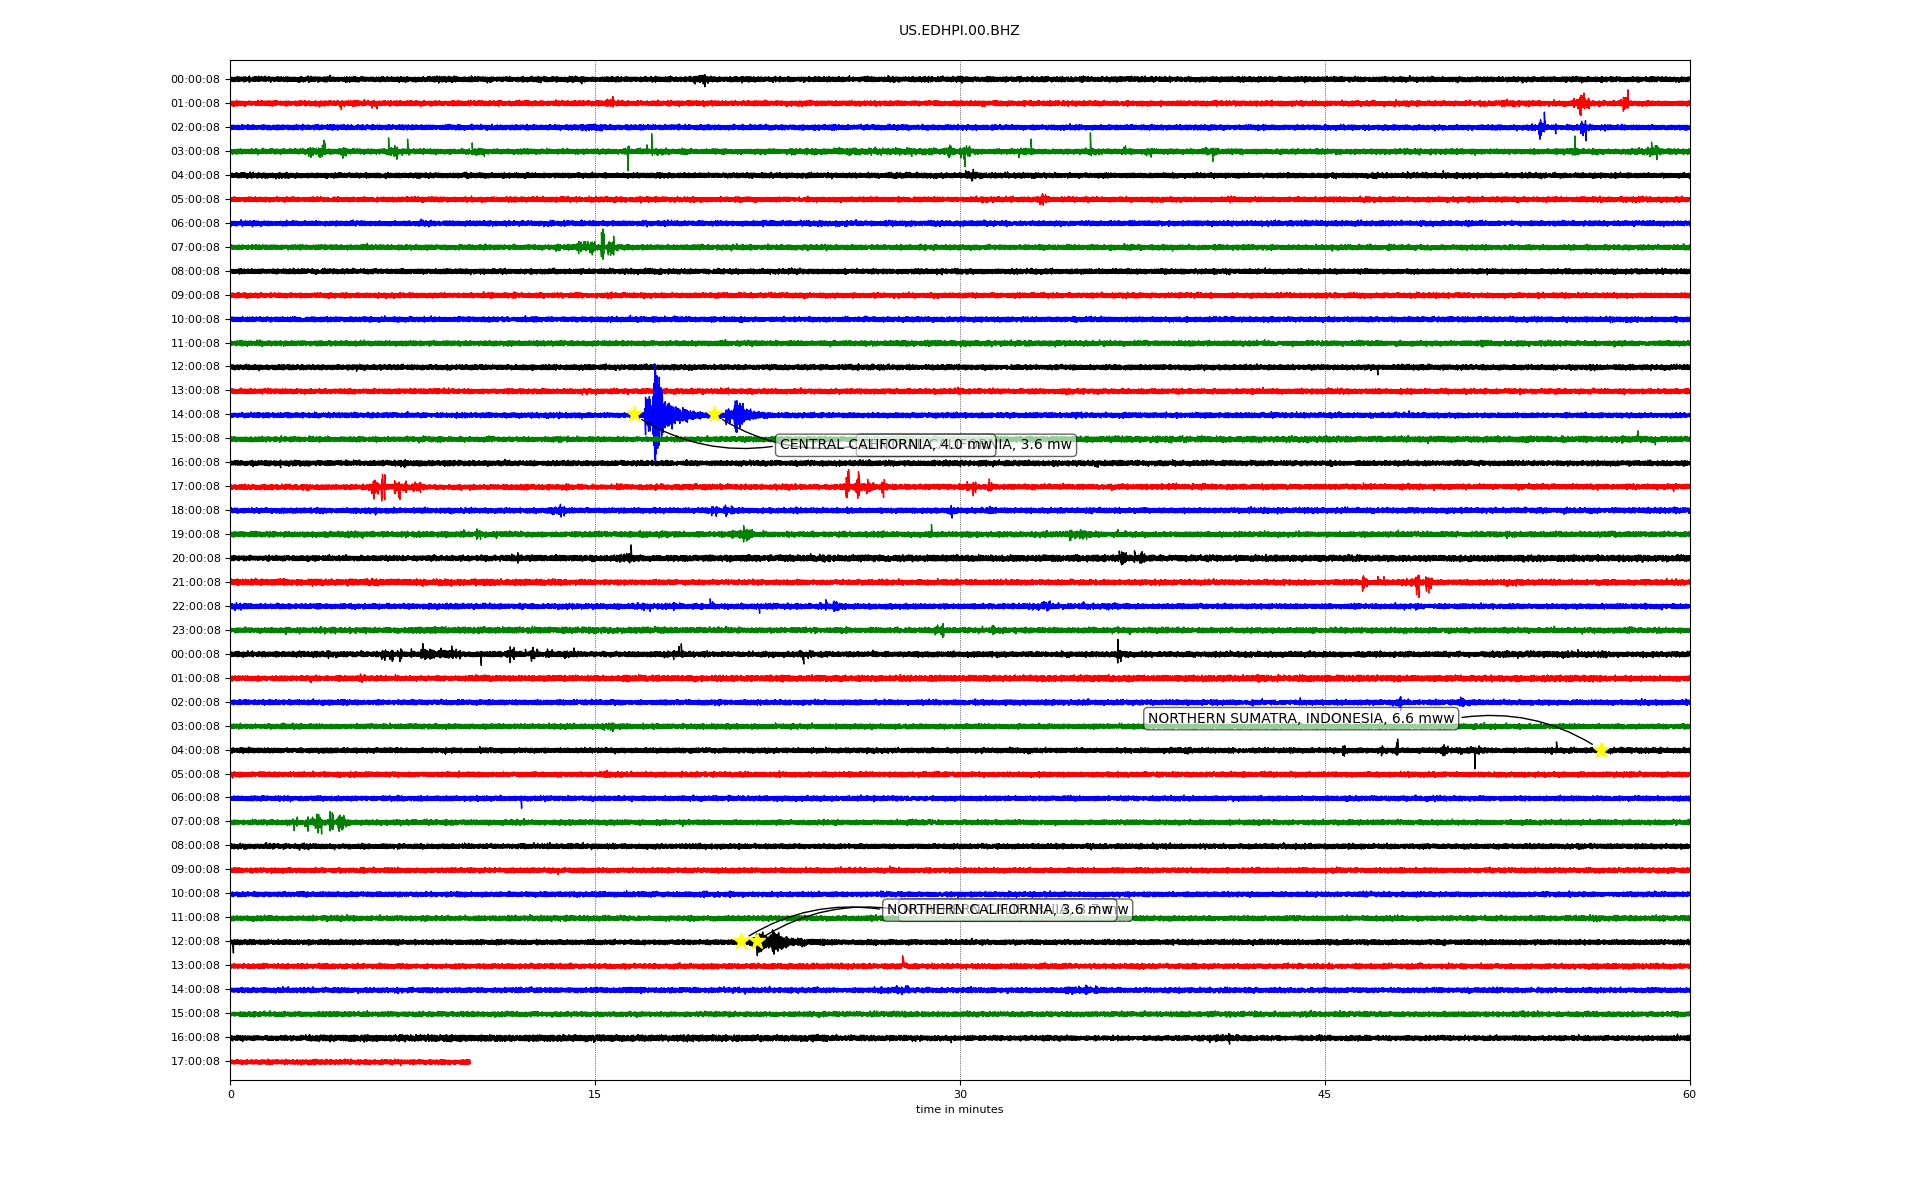
Task: Click the 45 tick label on x-axis
Action: [x=1325, y=1094]
